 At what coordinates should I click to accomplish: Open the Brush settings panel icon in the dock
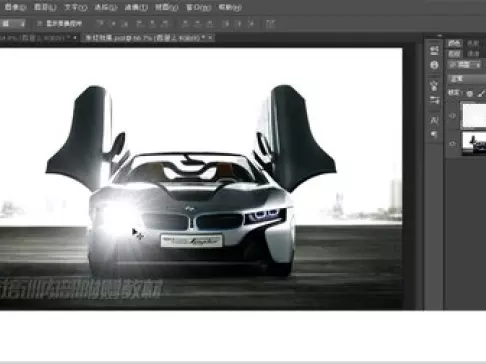[x=434, y=100]
